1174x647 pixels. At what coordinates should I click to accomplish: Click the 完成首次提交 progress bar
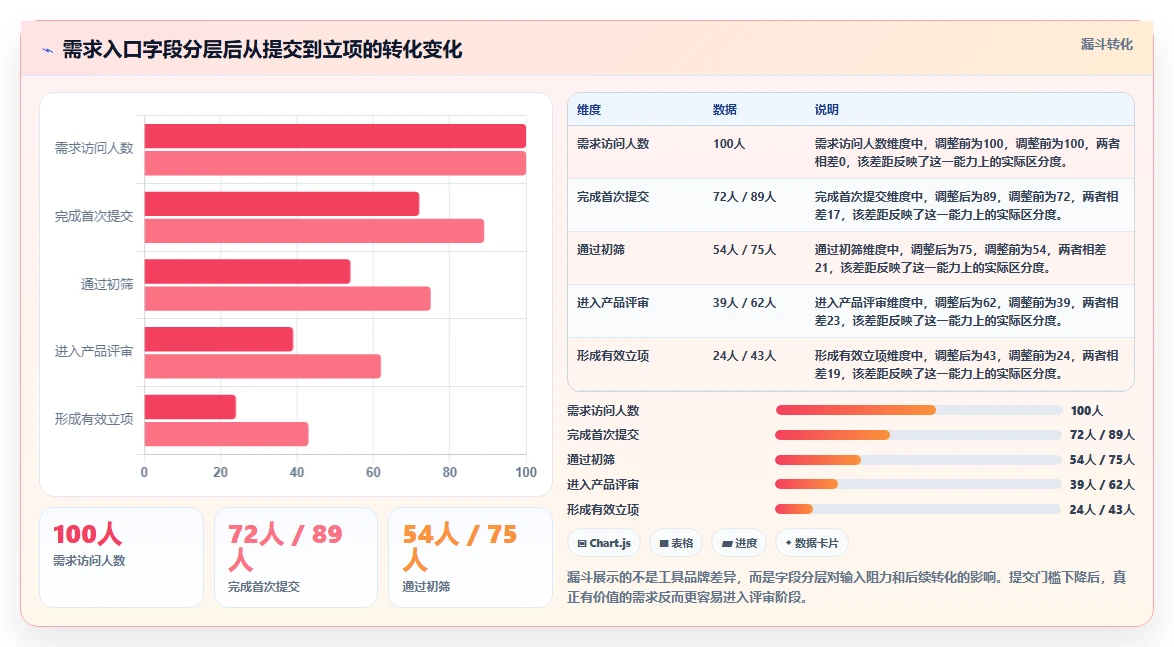(x=919, y=435)
